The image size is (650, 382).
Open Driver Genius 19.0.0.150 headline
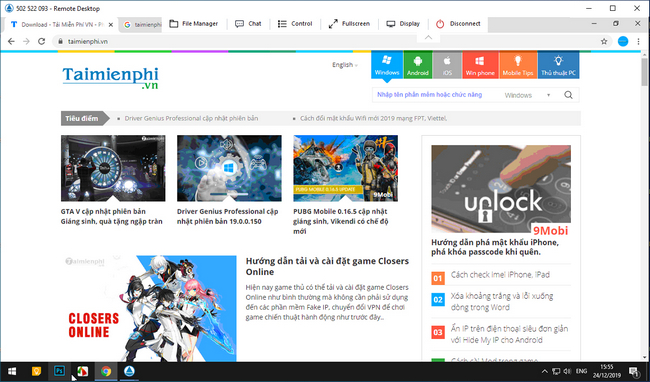click(x=228, y=216)
